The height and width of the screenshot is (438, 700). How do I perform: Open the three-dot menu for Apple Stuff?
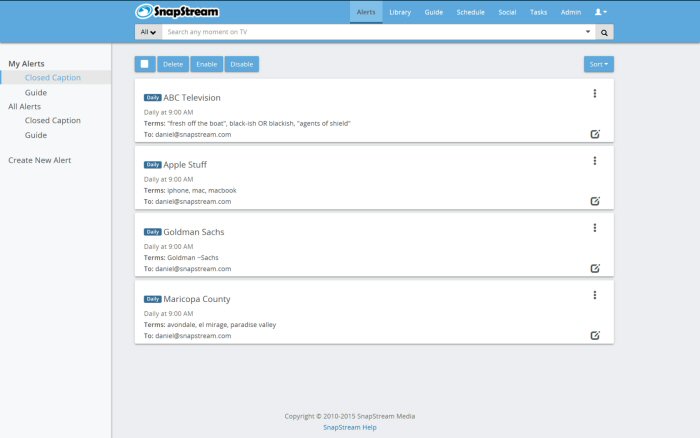coord(595,161)
